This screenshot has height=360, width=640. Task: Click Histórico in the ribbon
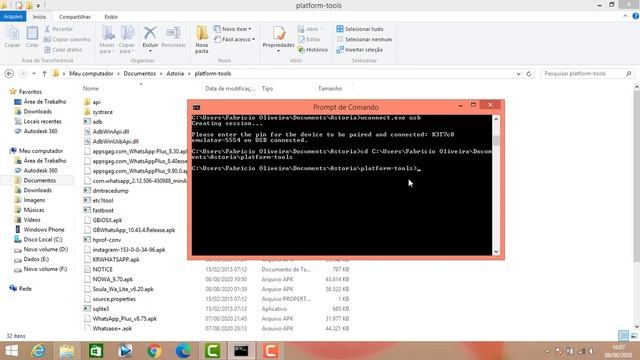pyautogui.click(x=313, y=49)
